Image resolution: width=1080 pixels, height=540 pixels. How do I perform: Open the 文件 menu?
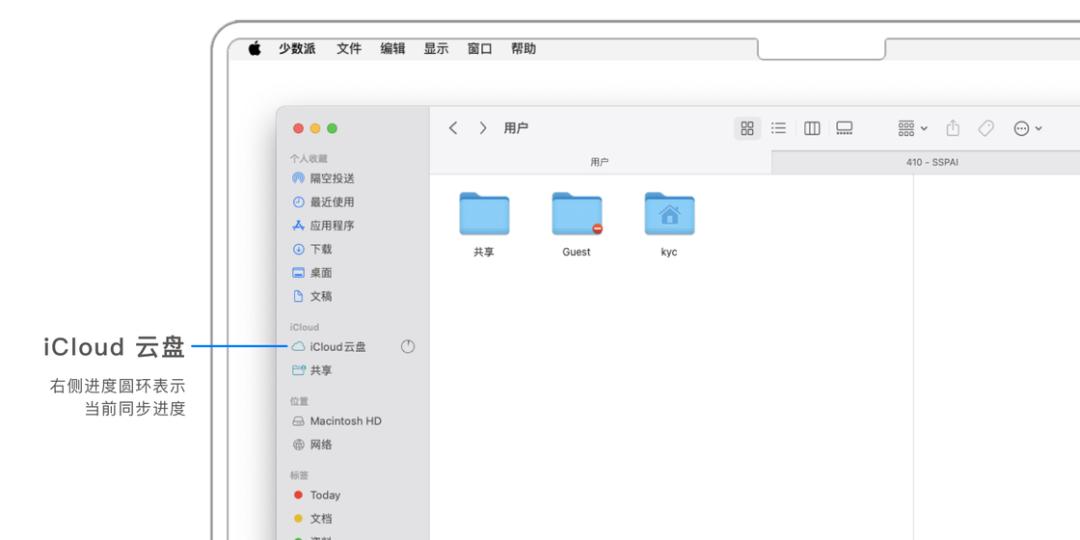tap(349, 49)
